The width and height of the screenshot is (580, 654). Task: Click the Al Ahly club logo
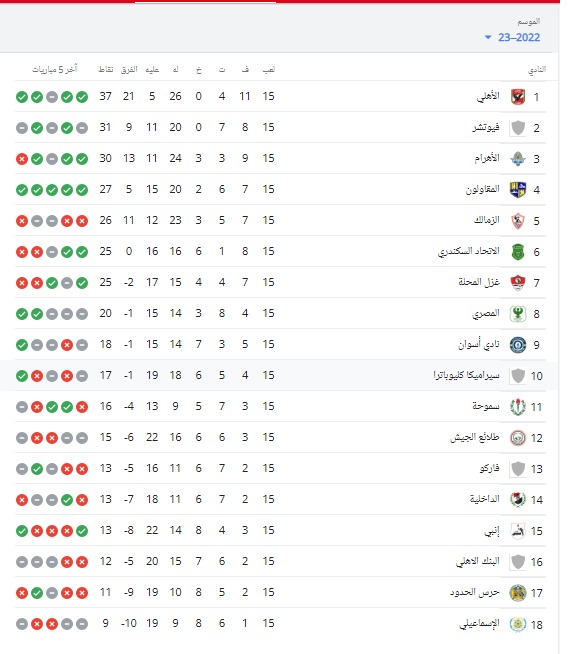pyautogui.click(x=518, y=97)
